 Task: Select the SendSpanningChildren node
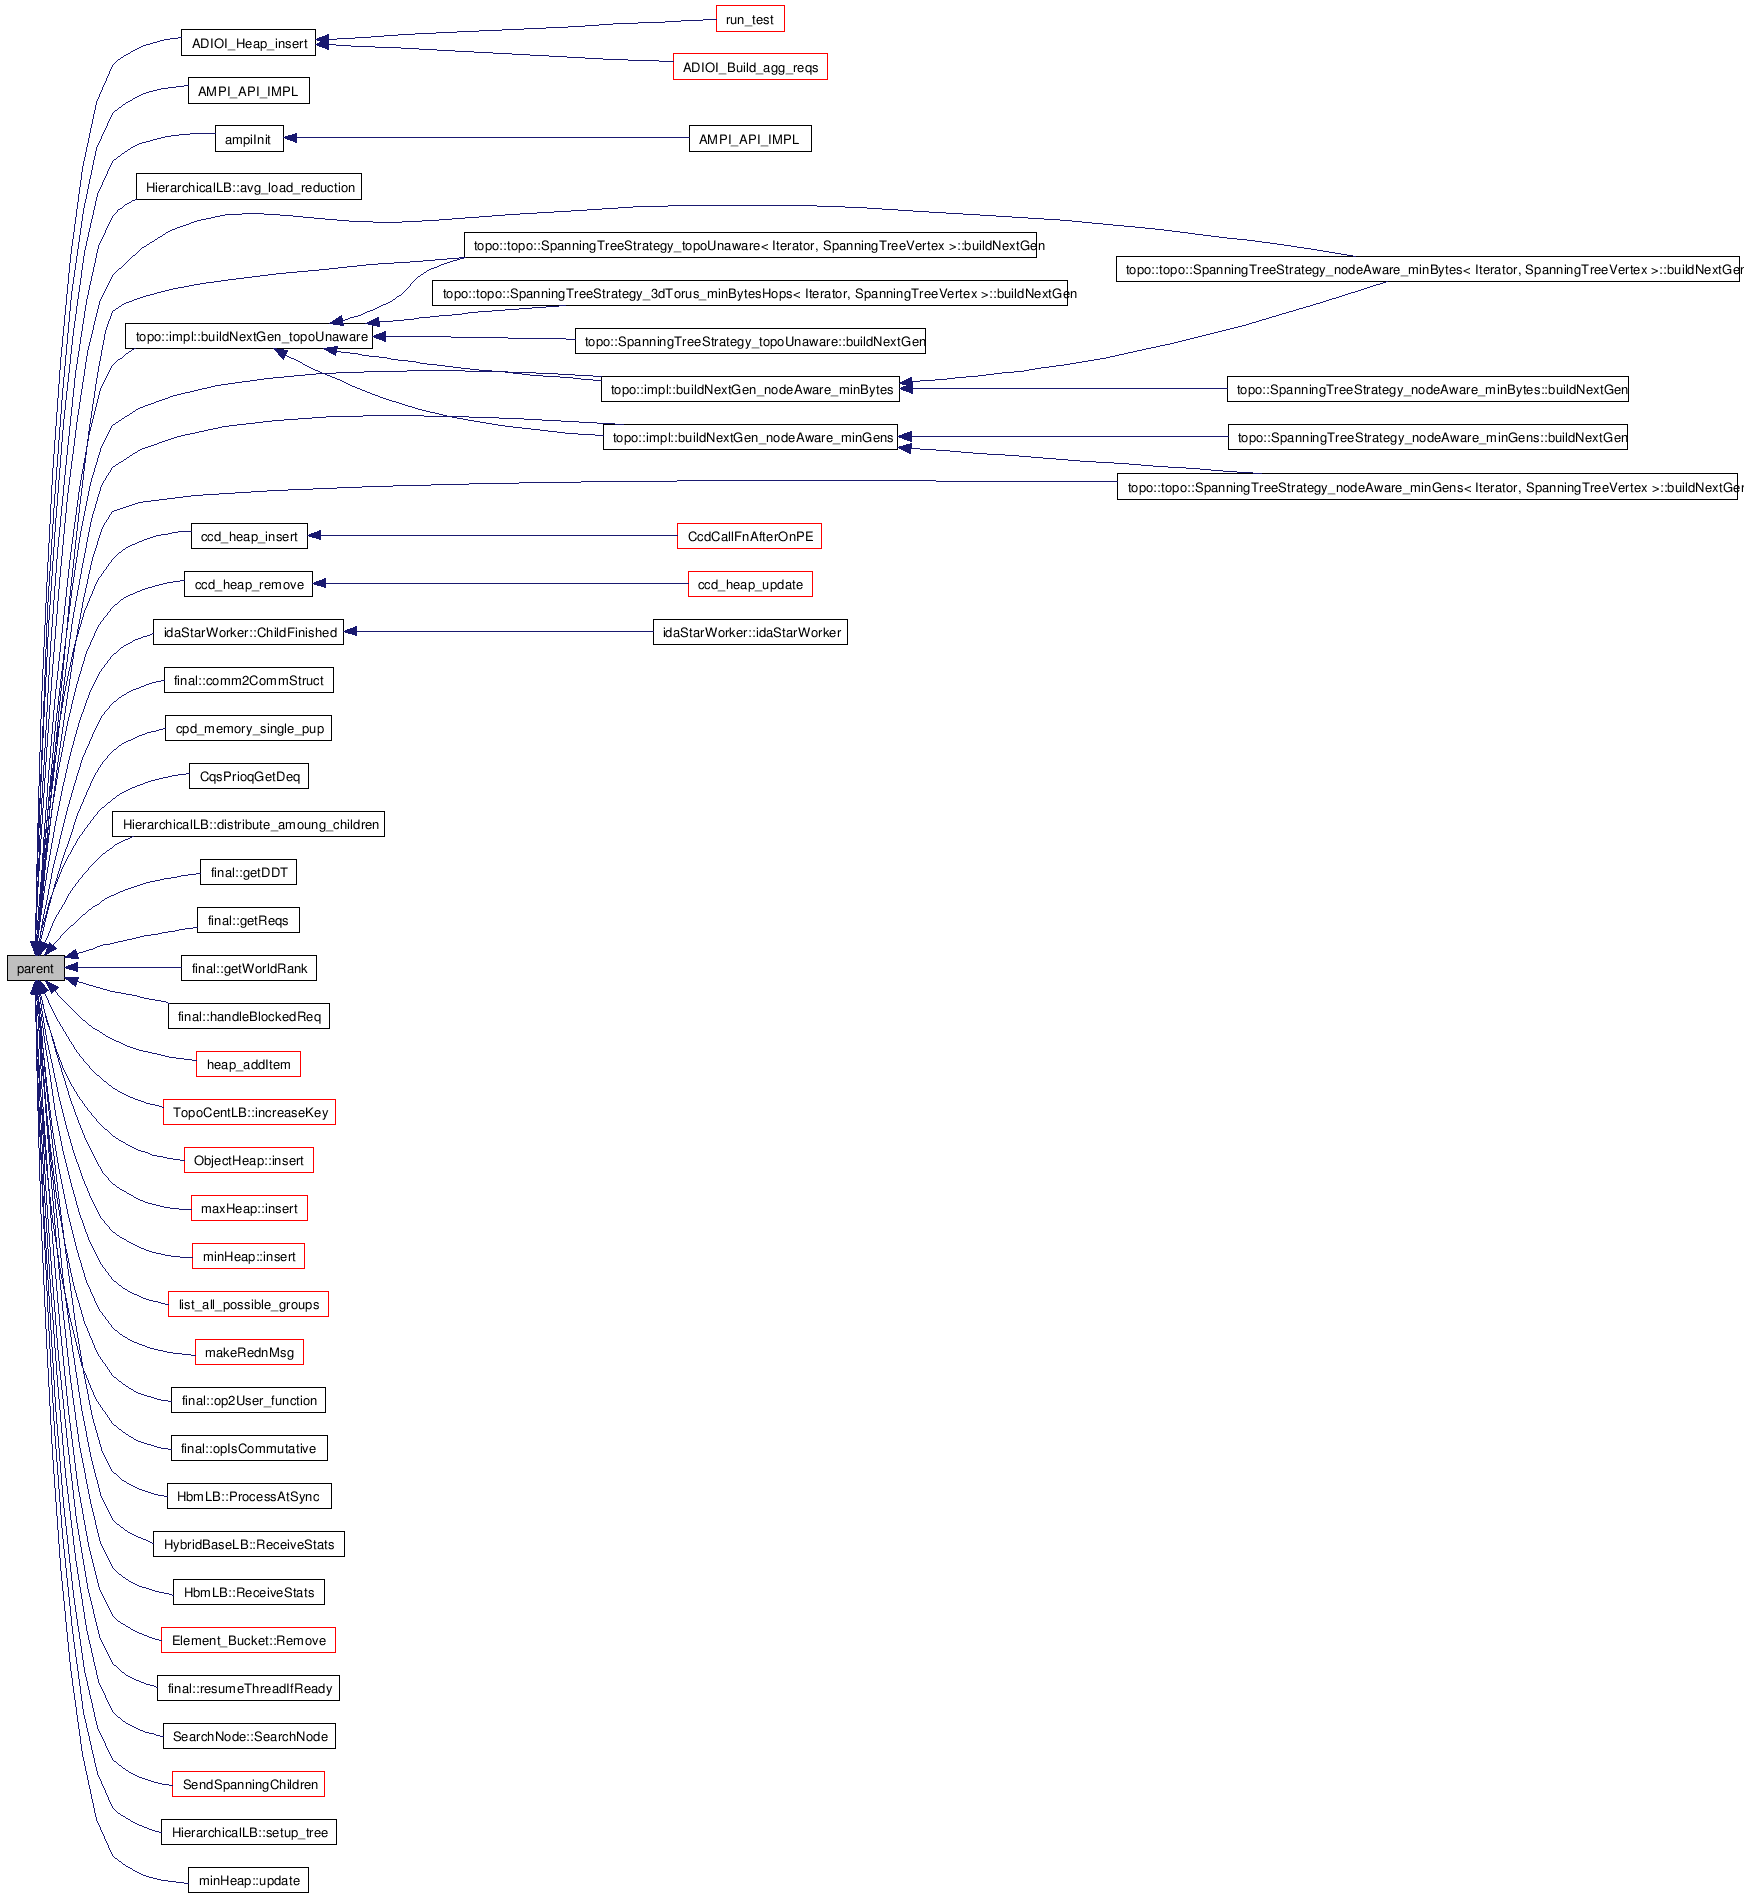(x=249, y=1784)
